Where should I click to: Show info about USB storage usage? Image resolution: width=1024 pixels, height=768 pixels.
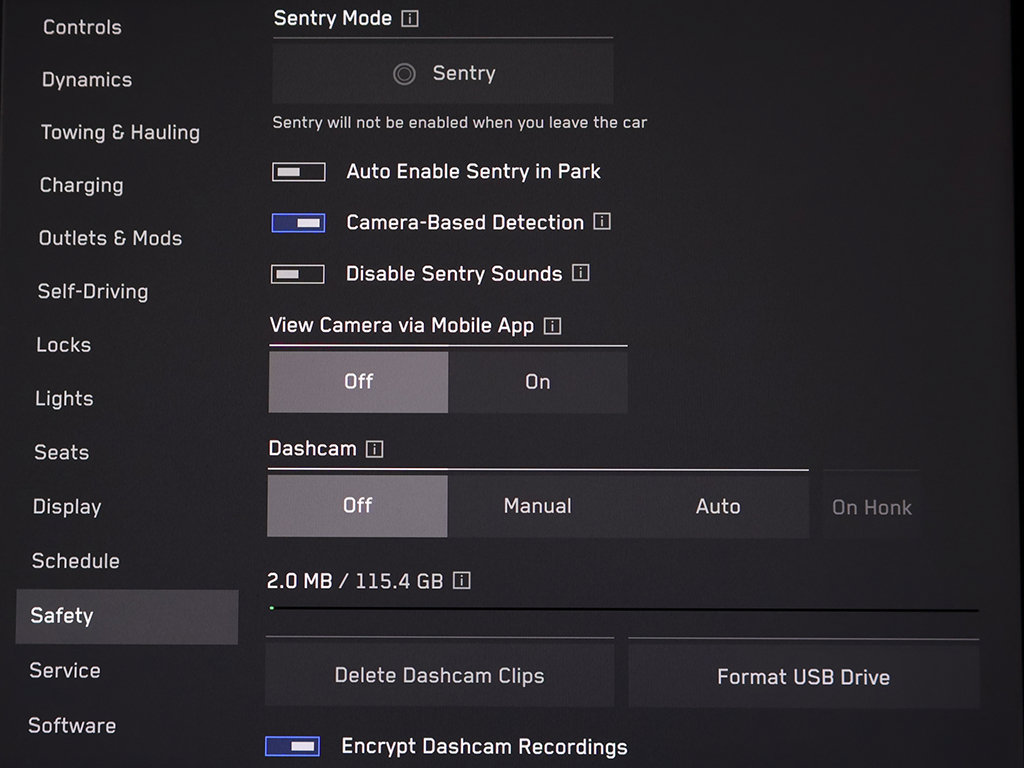click(x=462, y=580)
